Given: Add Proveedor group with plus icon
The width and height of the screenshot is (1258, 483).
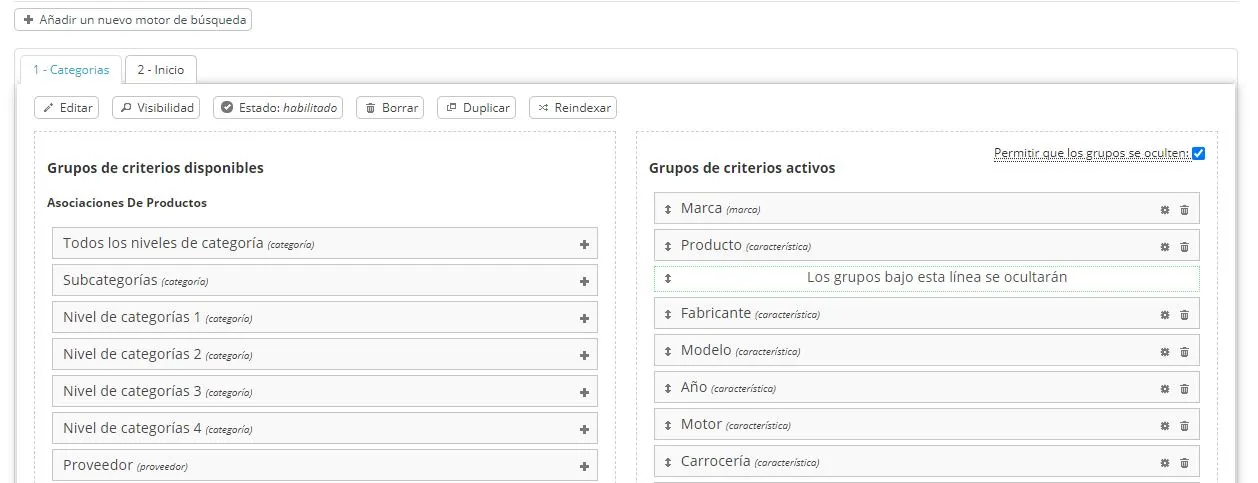Looking at the screenshot, I should coord(584,466).
